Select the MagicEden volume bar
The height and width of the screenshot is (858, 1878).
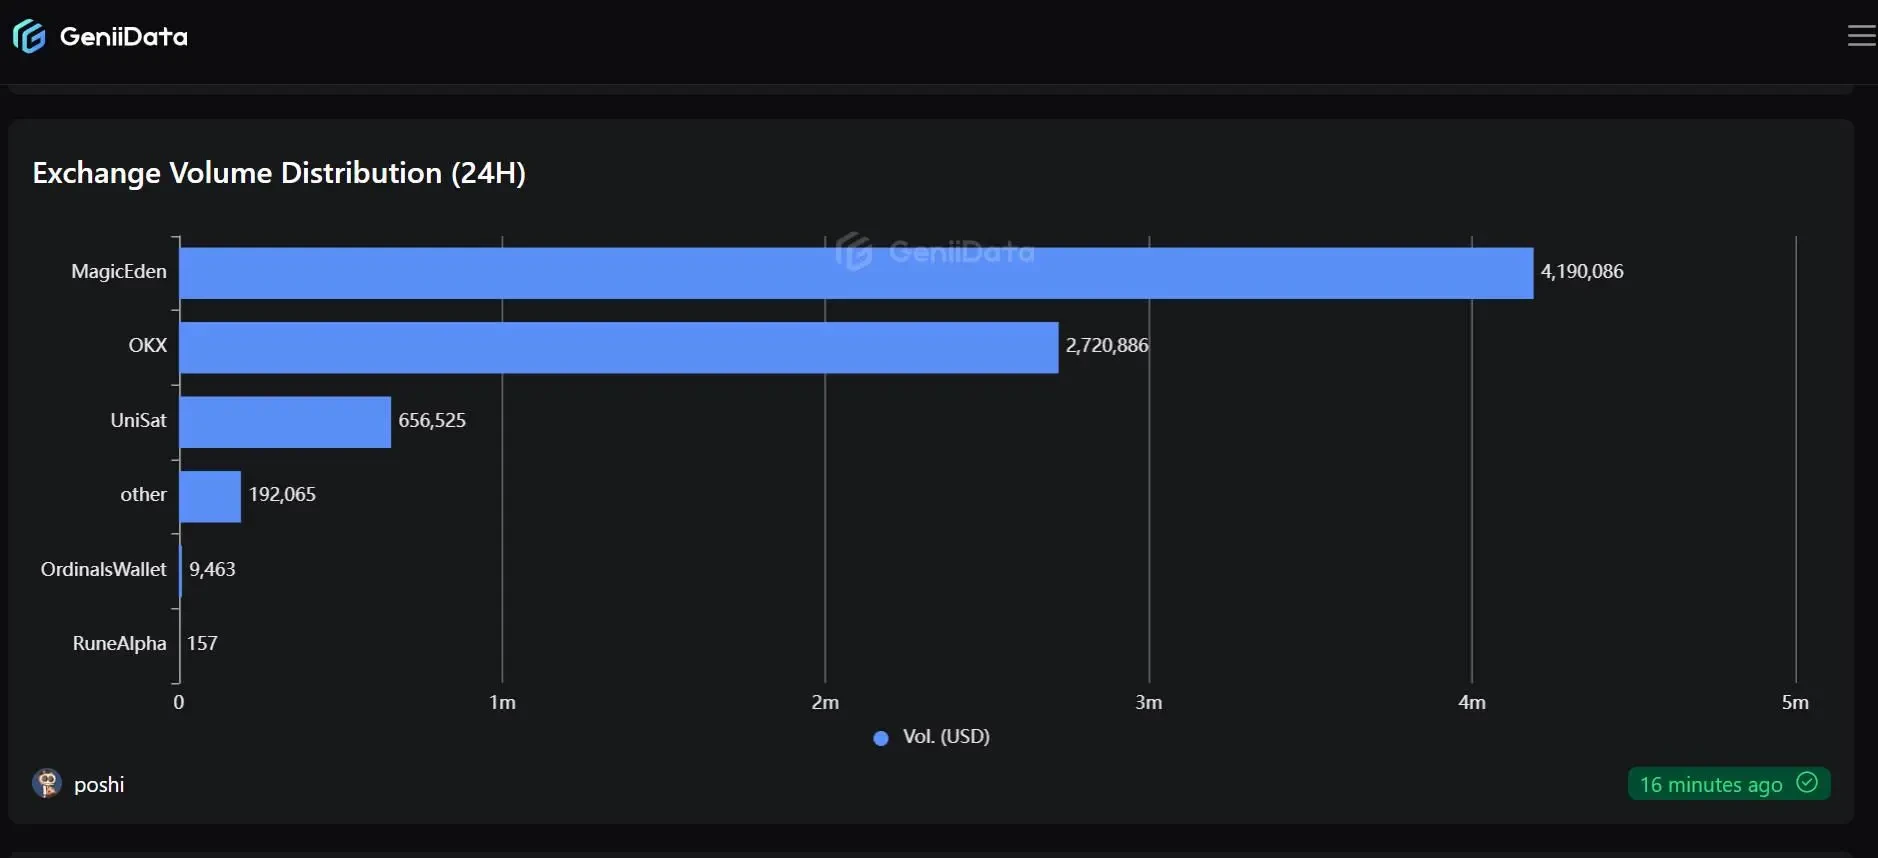pos(856,273)
